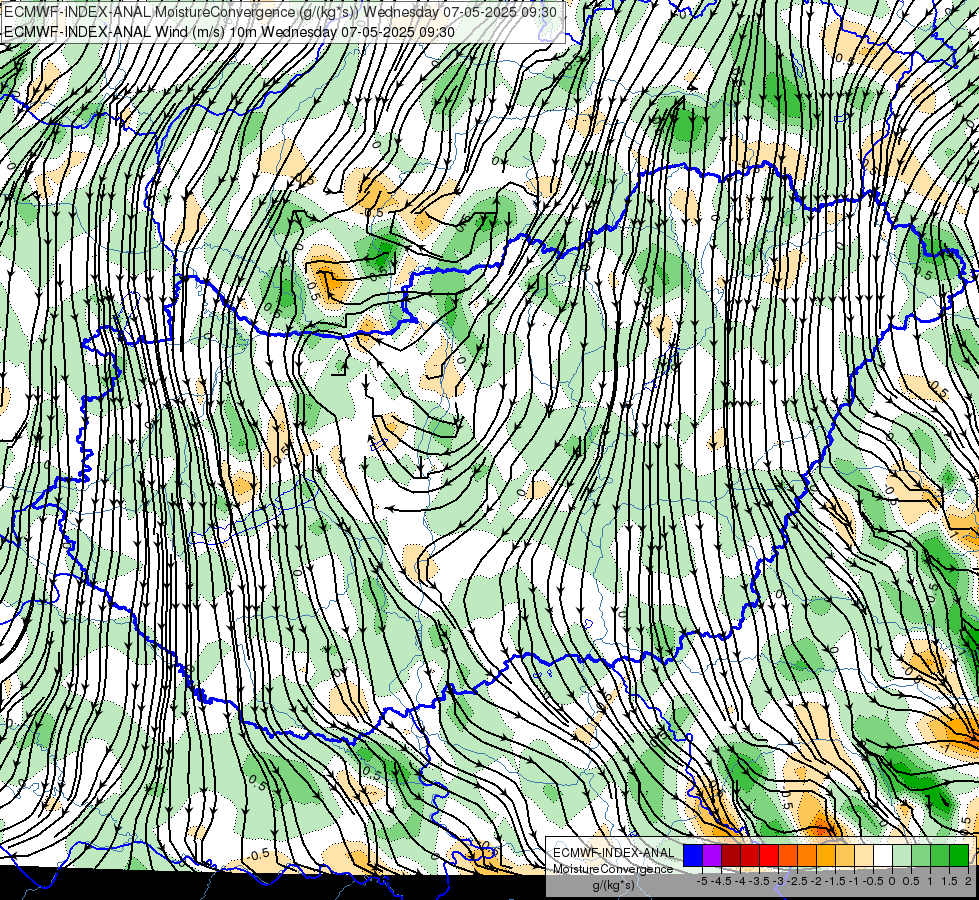This screenshot has height=900, width=979.
Task: Pick legend swatch between -4.5 and -4 ticks
Action: pos(731,855)
